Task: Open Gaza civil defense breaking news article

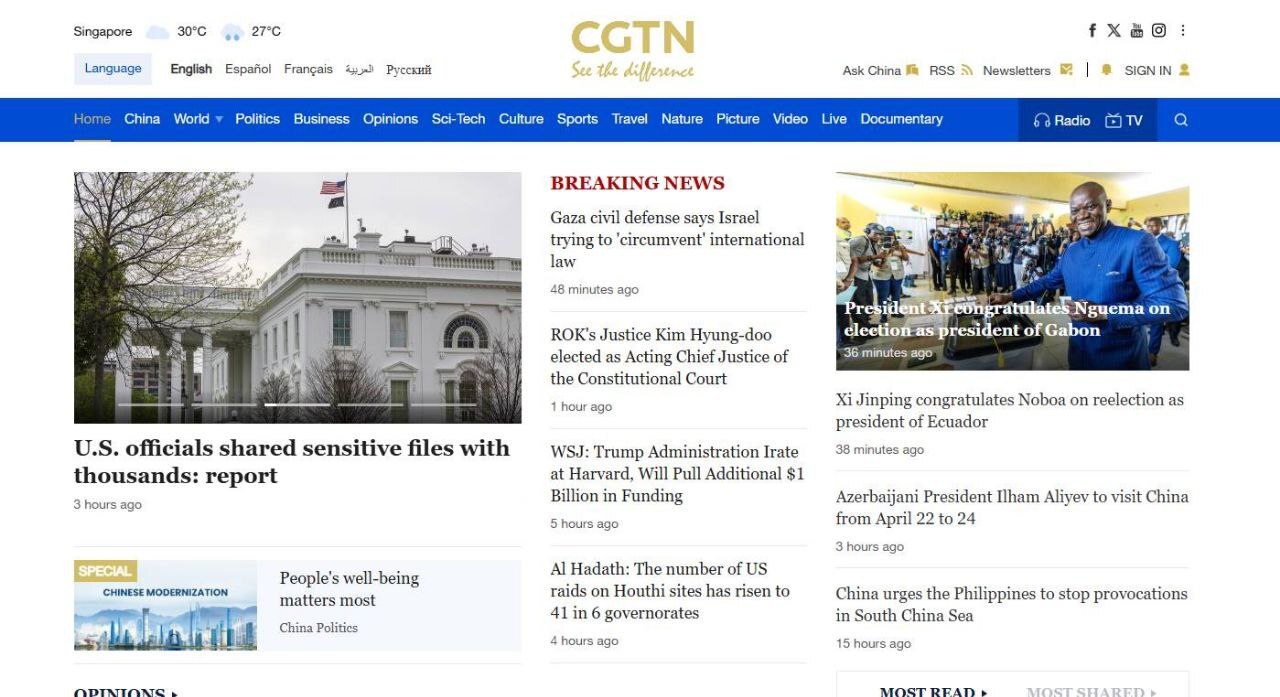Action: 677,239
